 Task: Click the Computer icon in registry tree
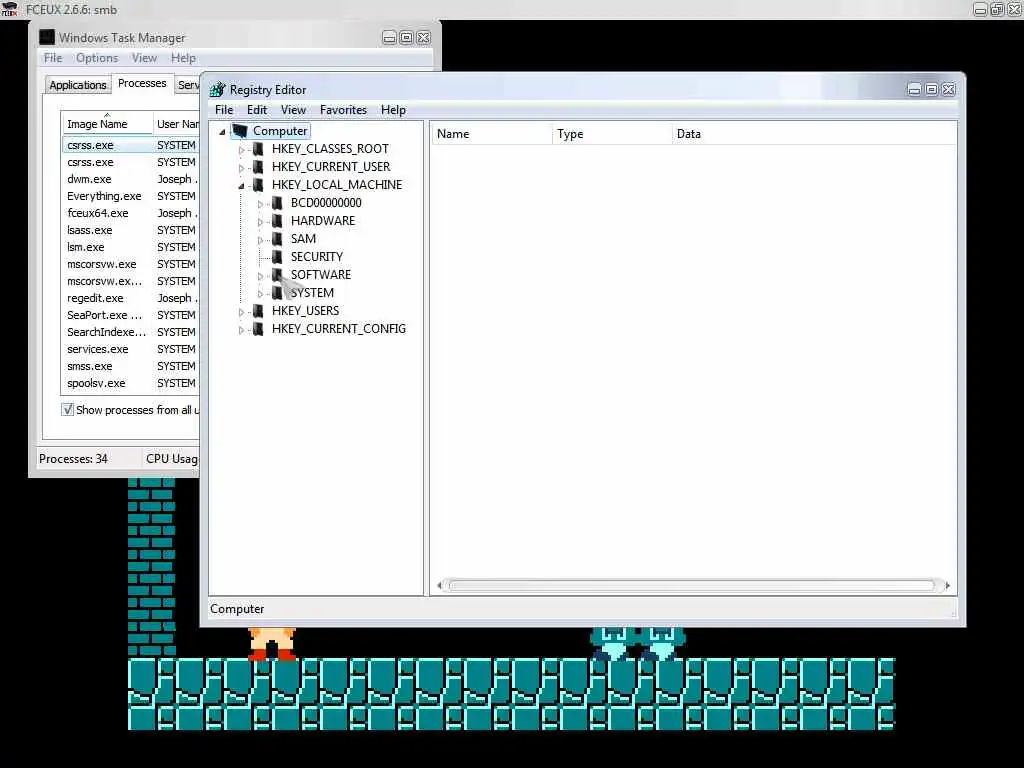pos(240,131)
